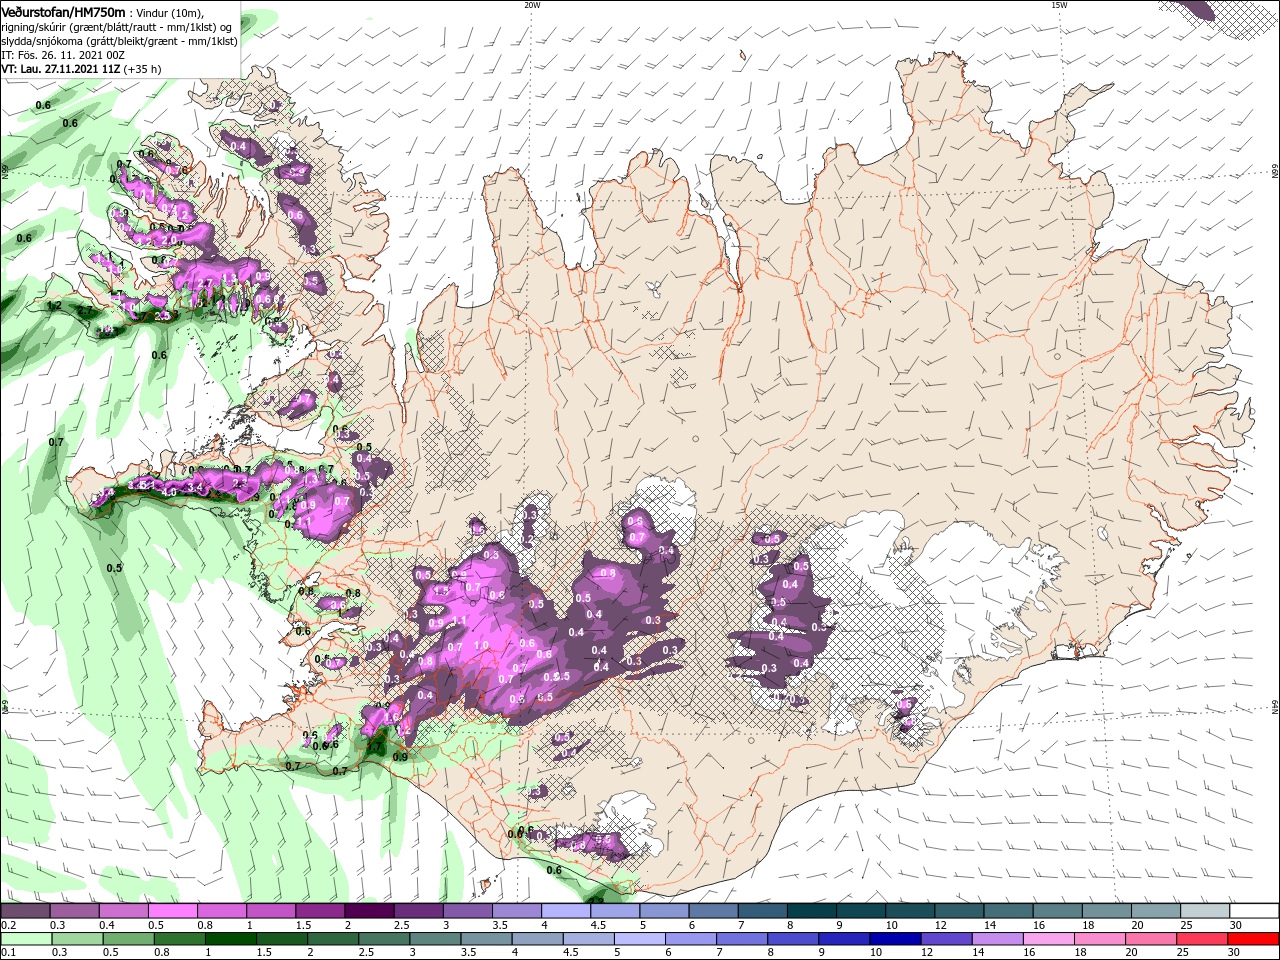Pick the 16 grey-teal swatch in upper scale

[1057, 911]
